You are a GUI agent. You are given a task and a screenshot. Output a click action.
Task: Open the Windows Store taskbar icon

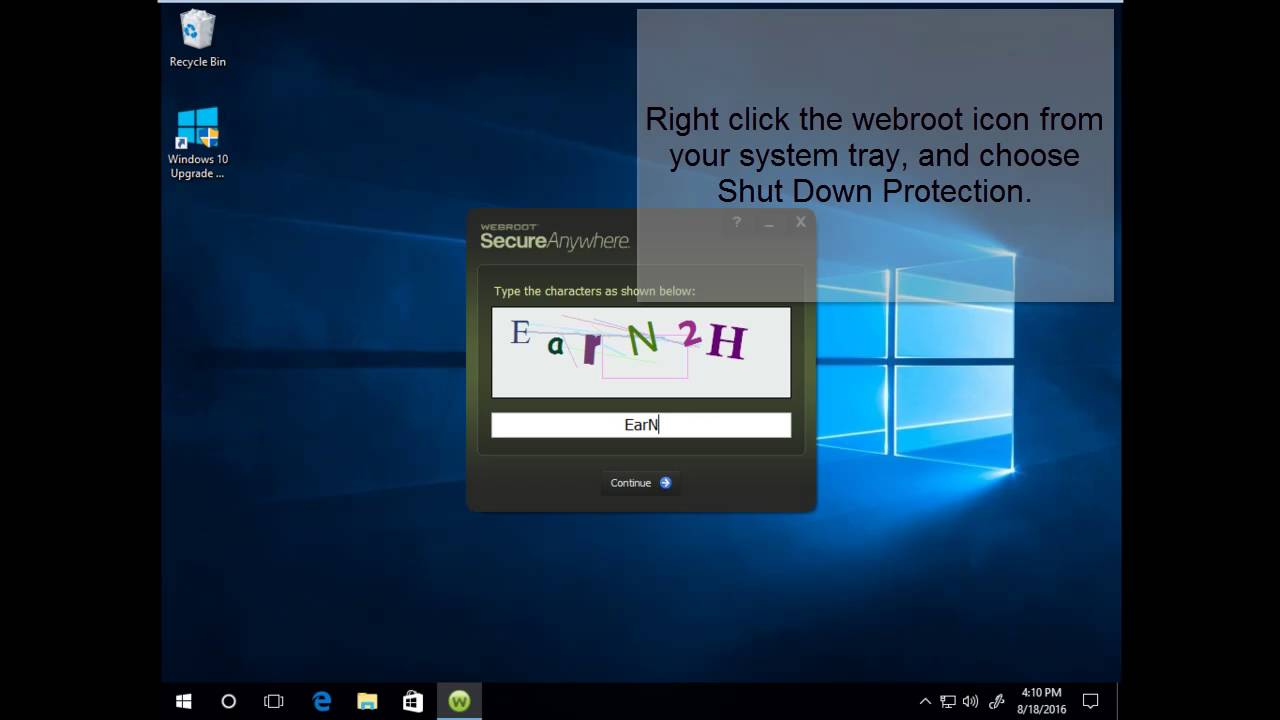413,702
